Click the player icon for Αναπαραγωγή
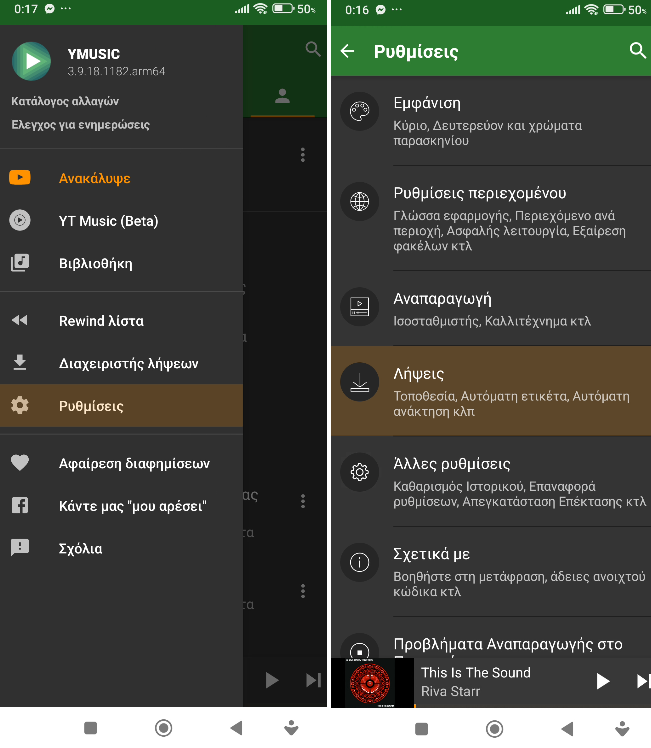This screenshot has width=651, height=748. tap(360, 307)
